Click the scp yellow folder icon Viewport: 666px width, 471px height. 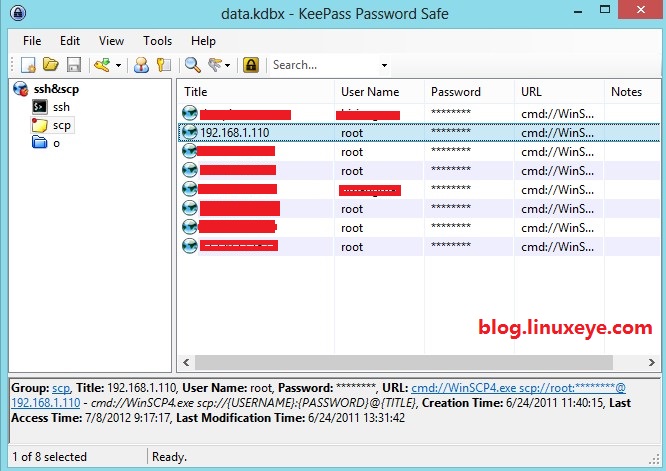40,125
